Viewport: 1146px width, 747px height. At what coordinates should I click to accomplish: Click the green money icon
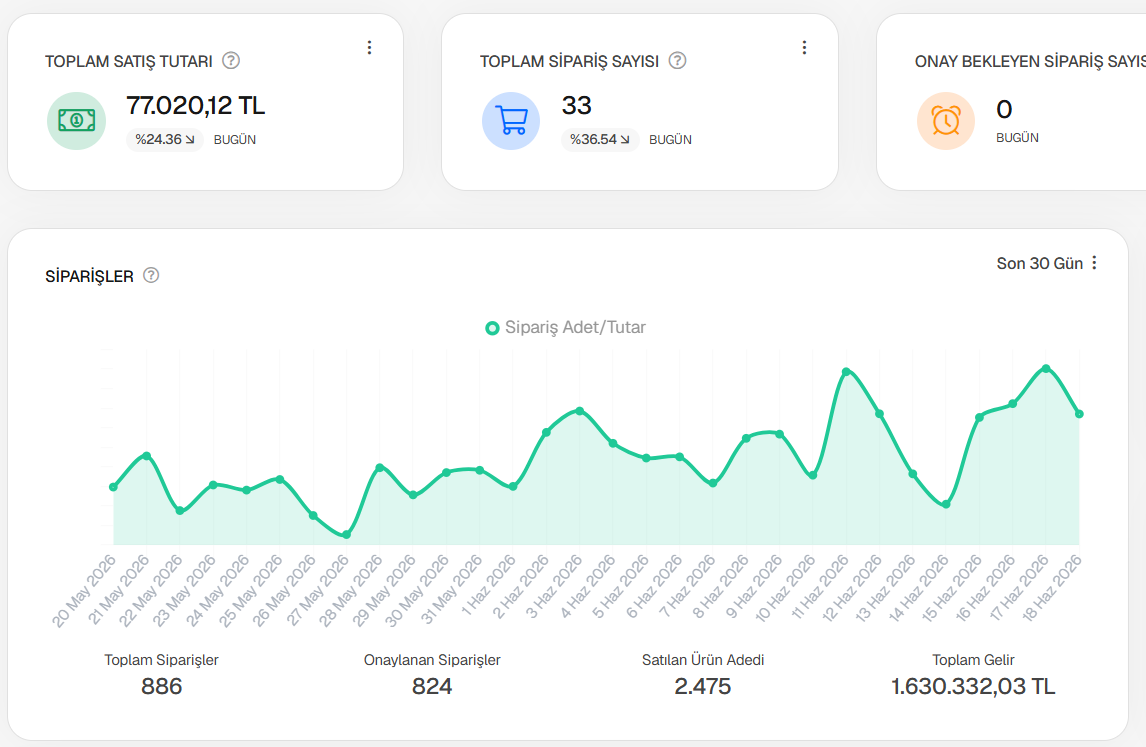(x=77, y=121)
